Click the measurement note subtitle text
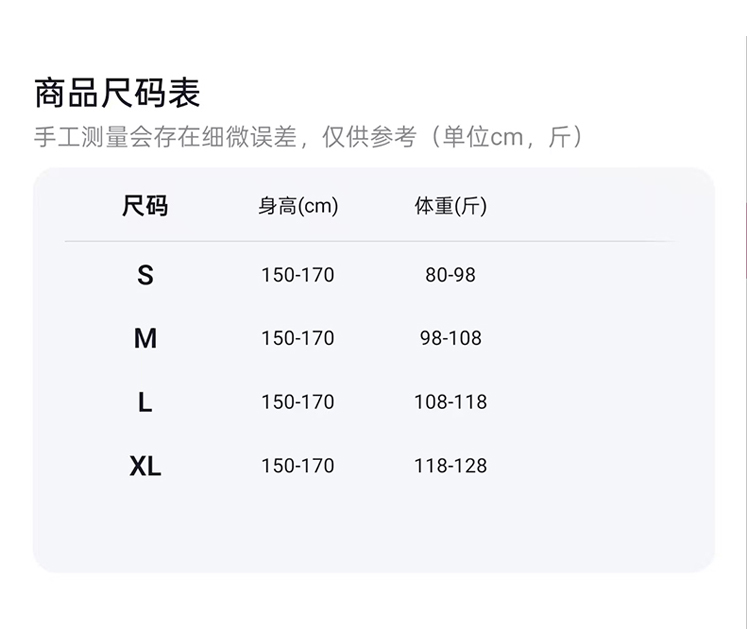The height and width of the screenshot is (629, 750). tap(309, 137)
